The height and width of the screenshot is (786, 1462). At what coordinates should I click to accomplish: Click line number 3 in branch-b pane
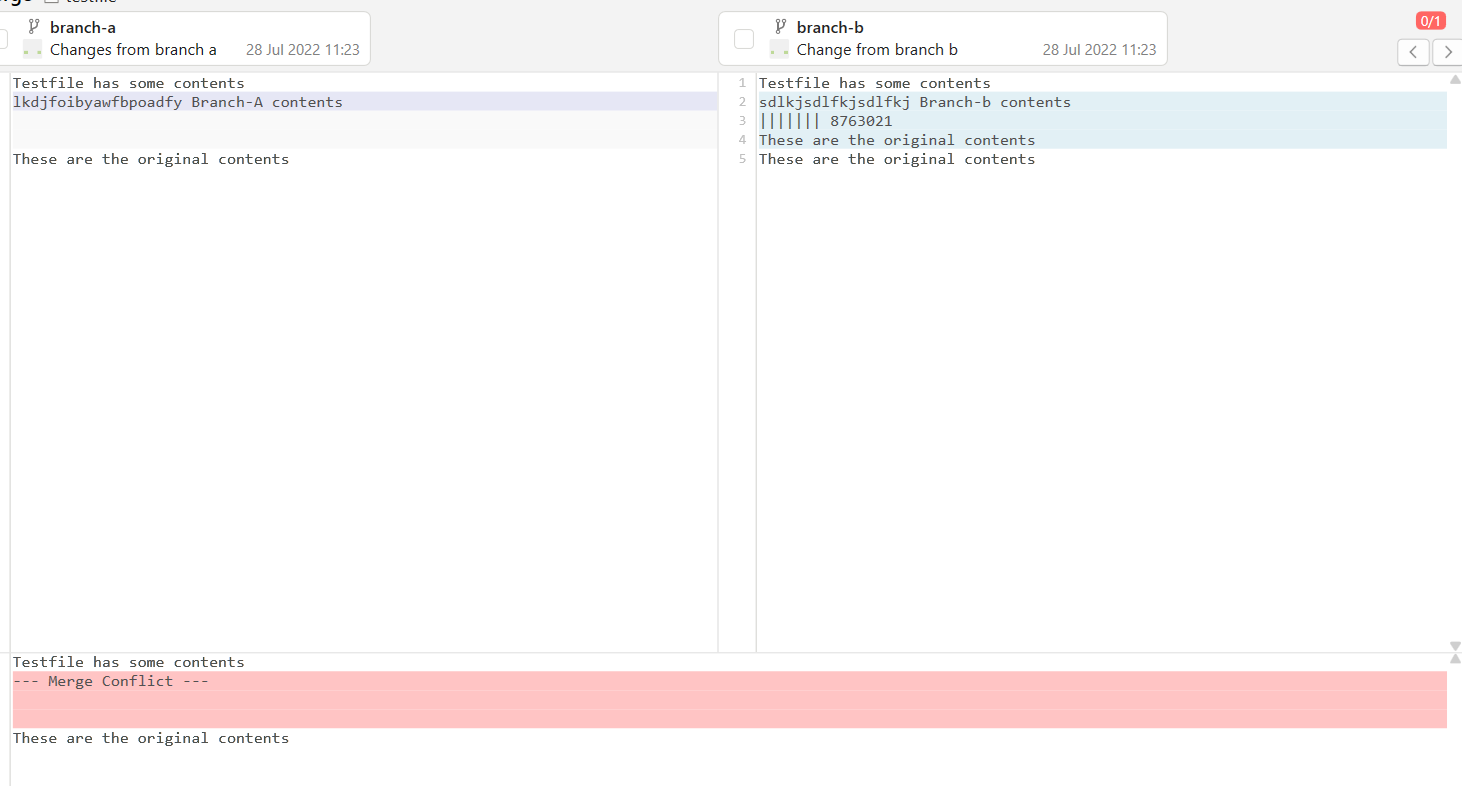point(742,120)
